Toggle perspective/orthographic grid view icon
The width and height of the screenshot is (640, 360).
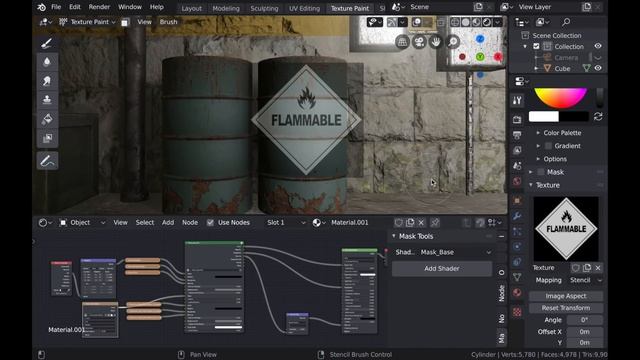coord(402,42)
